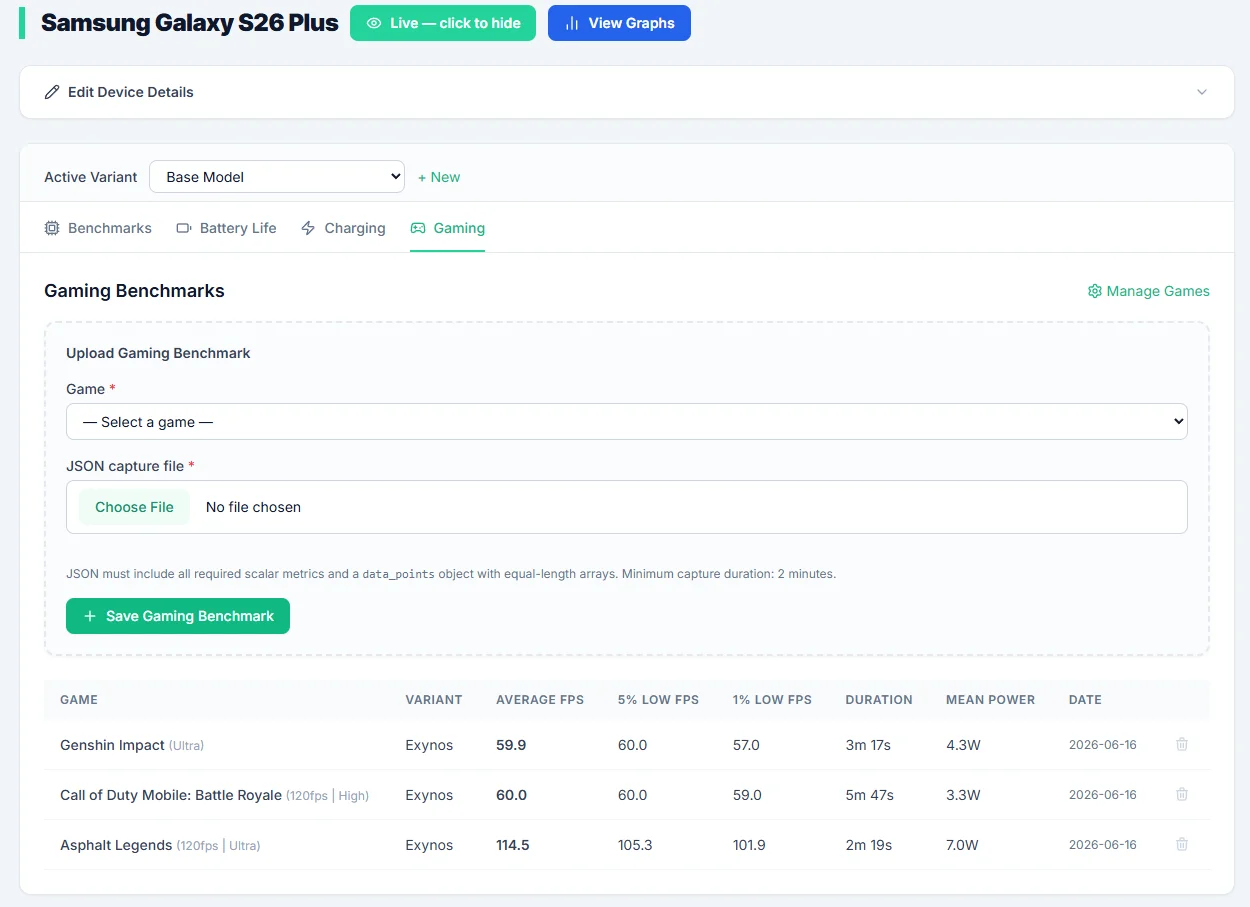Click the 4.3W mean power value
The width and height of the screenshot is (1250, 907).
tap(963, 745)
